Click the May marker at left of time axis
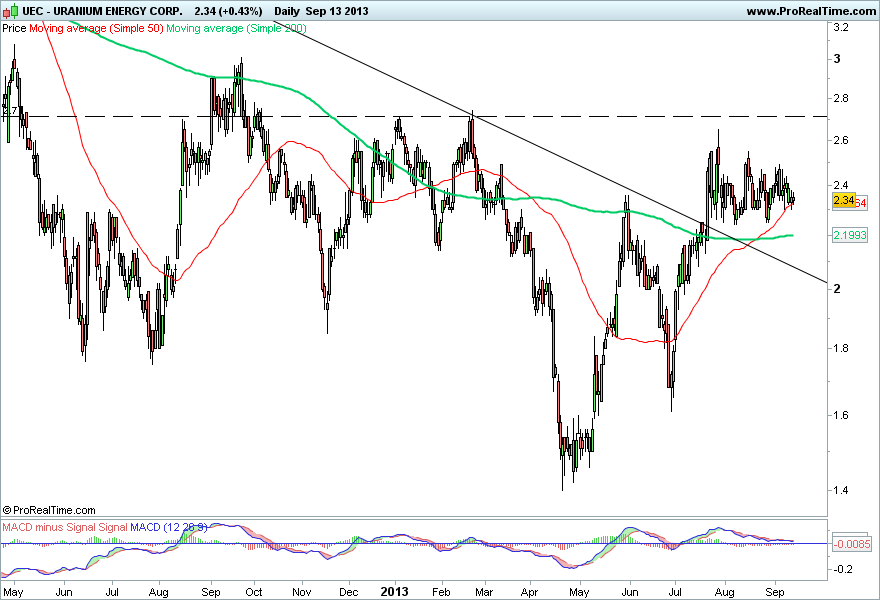This screenshot has width=880, height=600. [x=12, y=592]
